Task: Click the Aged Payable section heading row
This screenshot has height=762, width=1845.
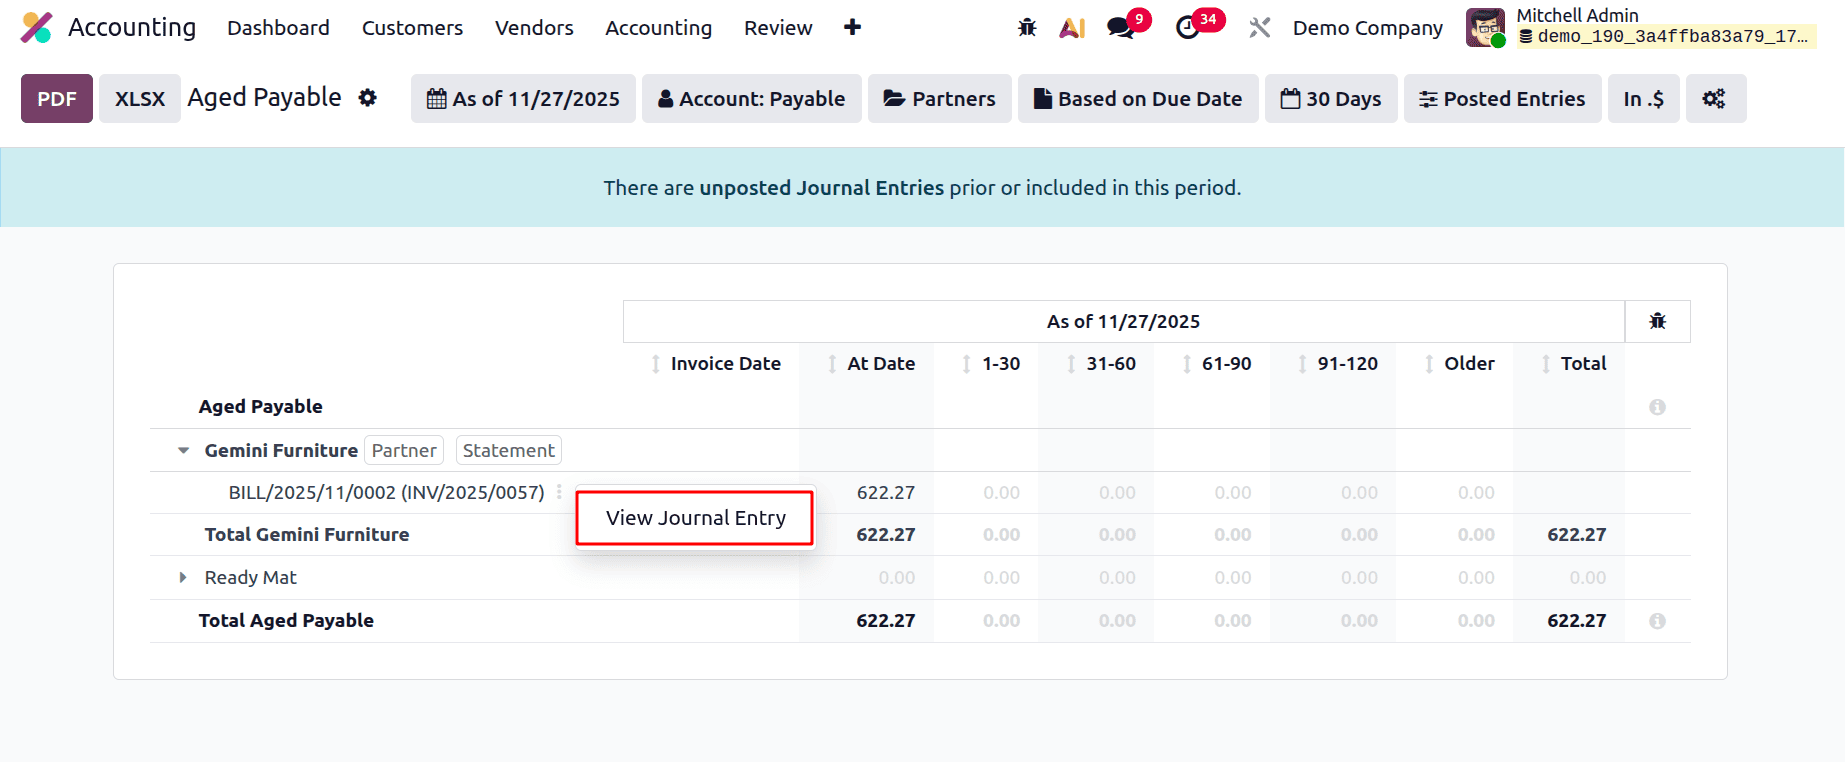Action: click(x=260, y=406)
